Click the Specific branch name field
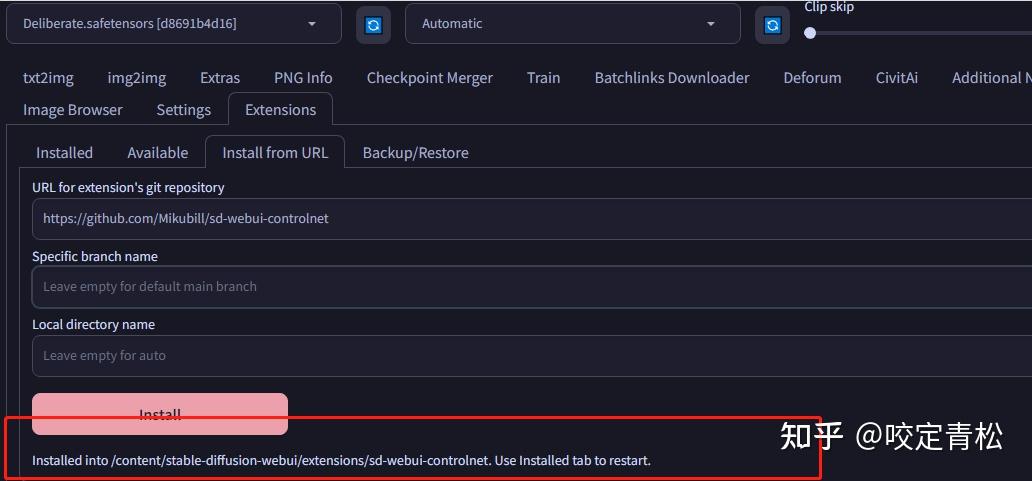1032x481 pixels. [x=530, y=286]
